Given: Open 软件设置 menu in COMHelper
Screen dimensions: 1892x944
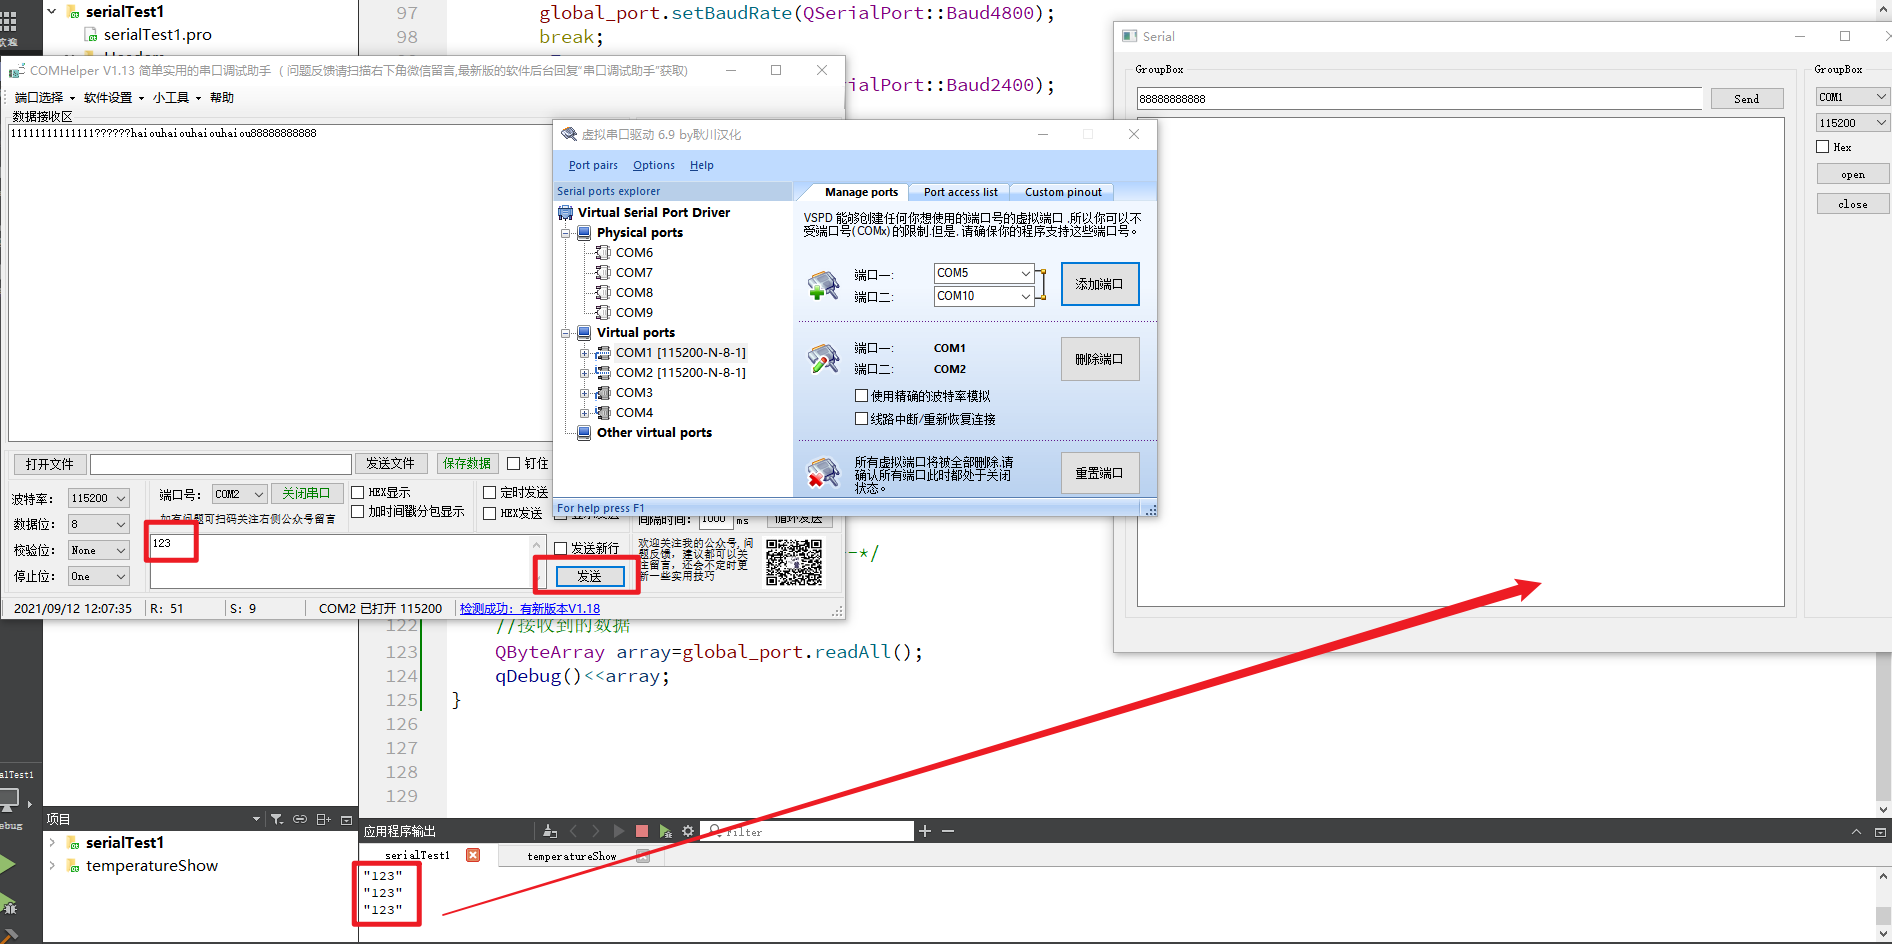Looking at the screenshot, I should click(x=113, y=98).
